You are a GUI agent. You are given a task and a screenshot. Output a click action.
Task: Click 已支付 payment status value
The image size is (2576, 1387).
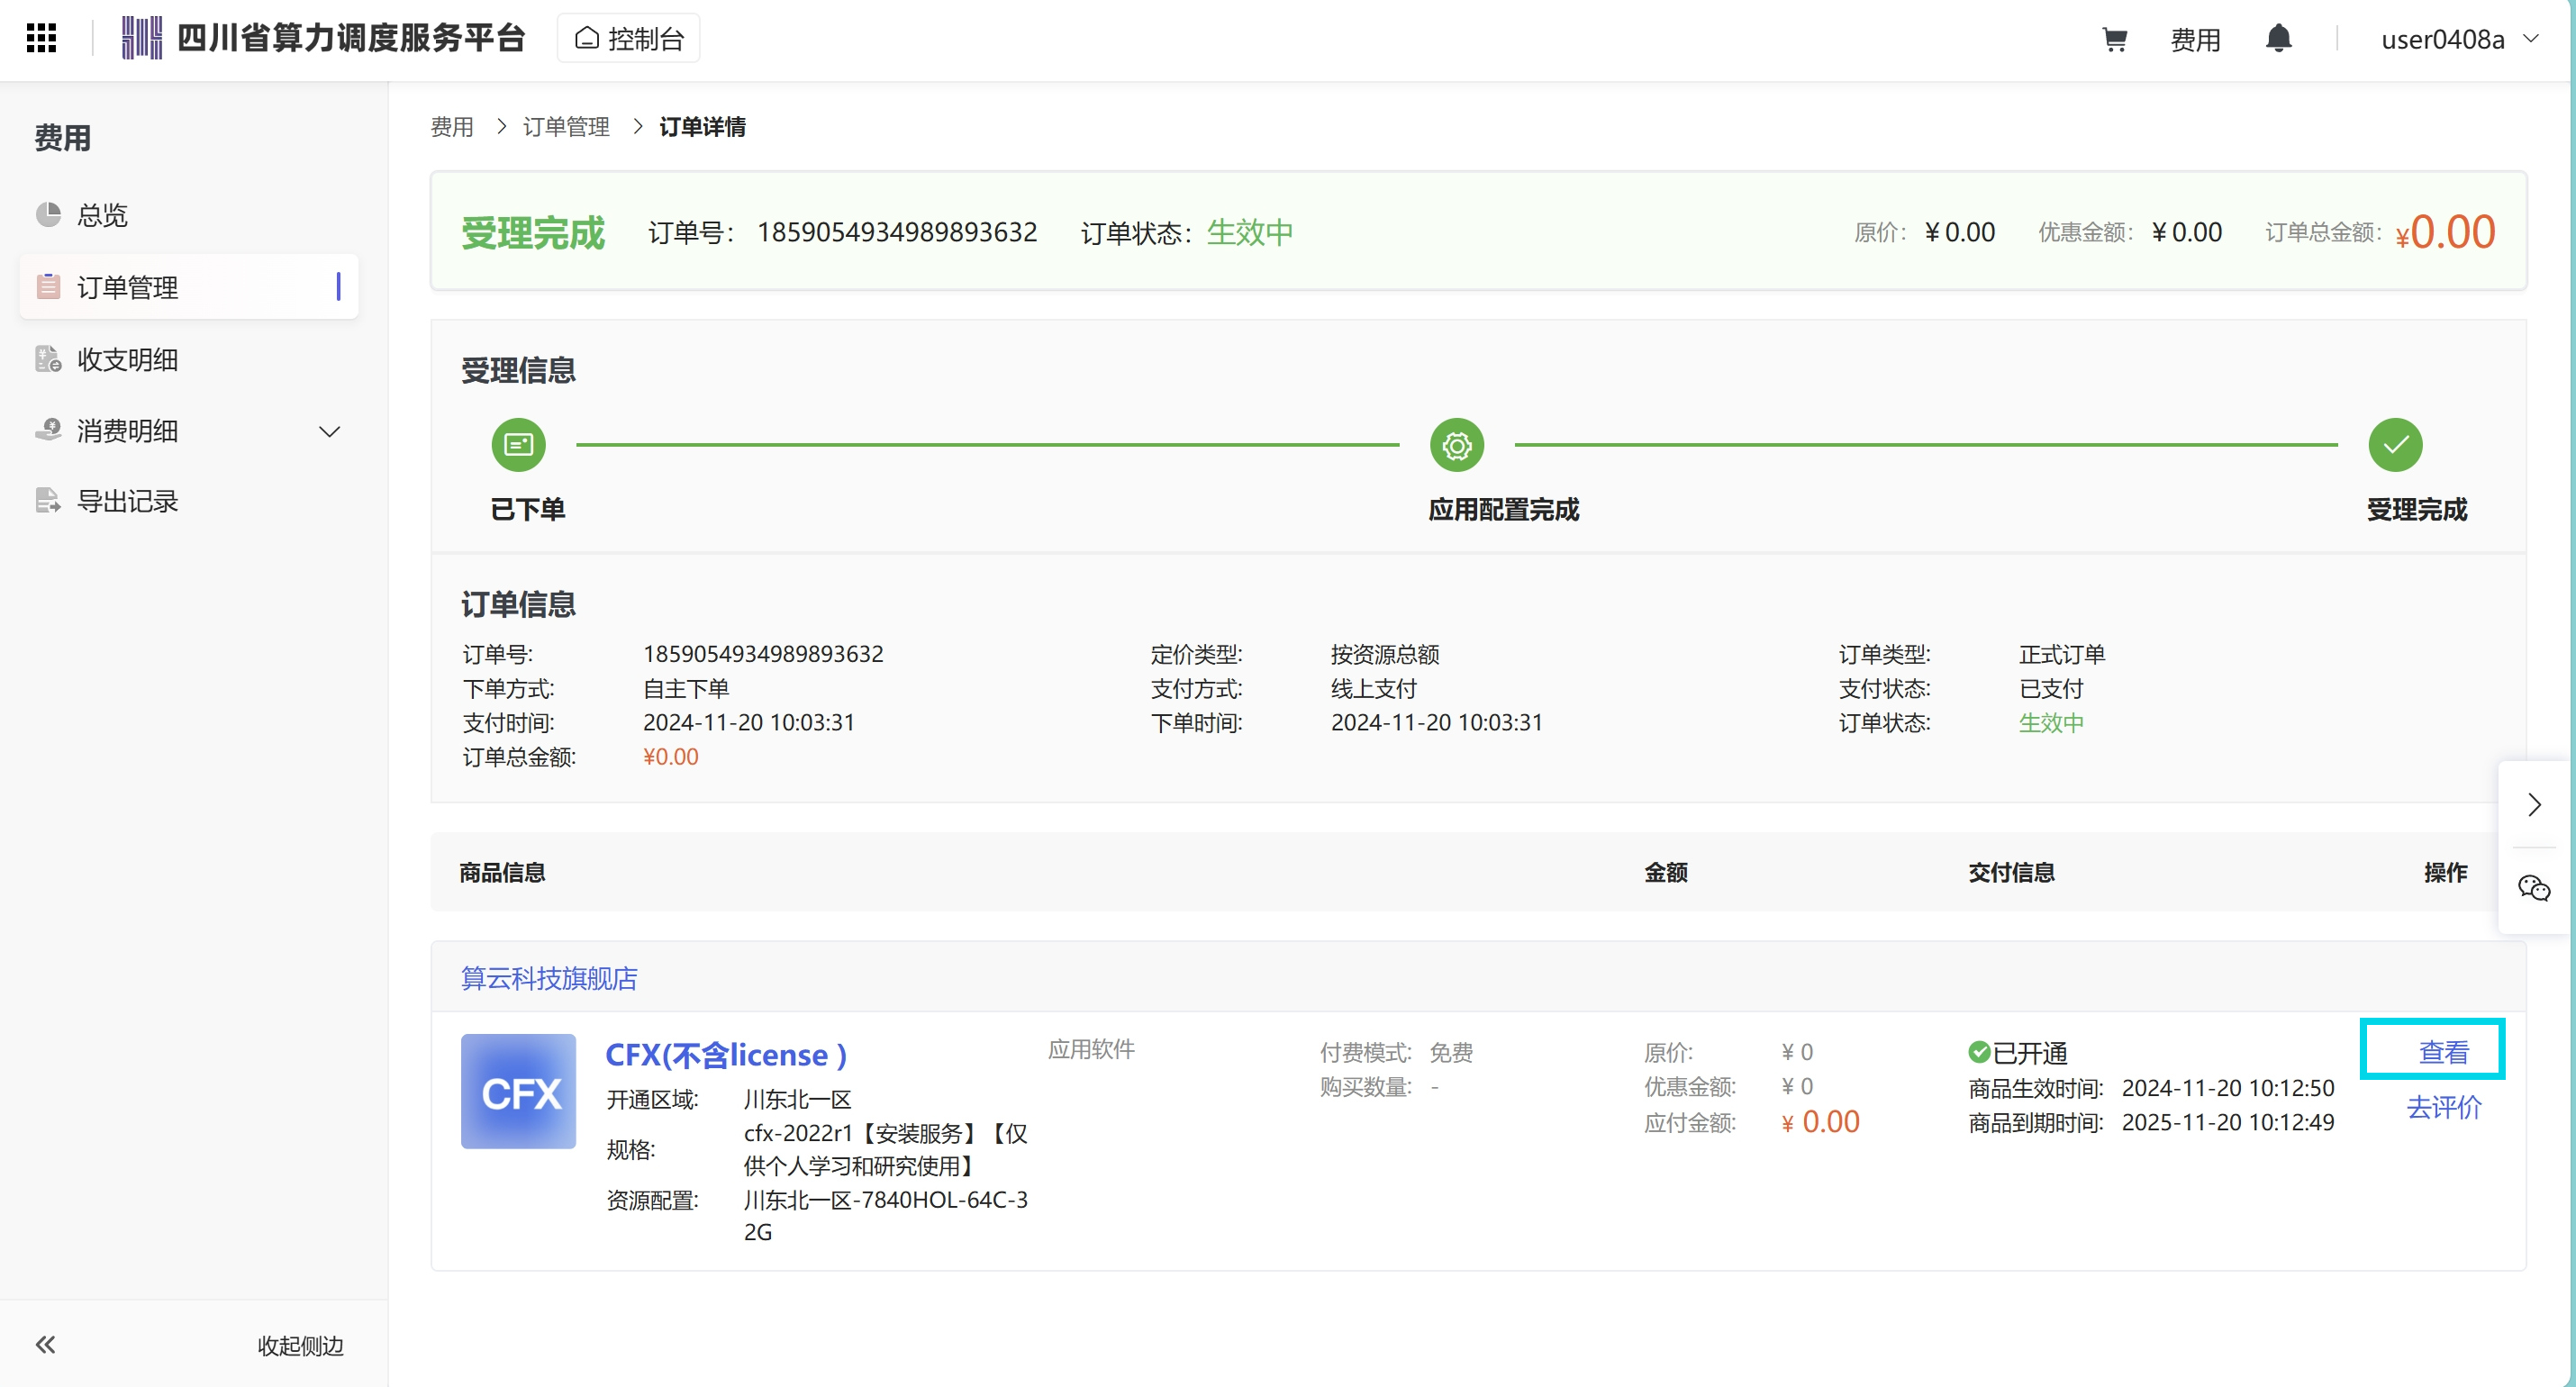click(2051, 688)
